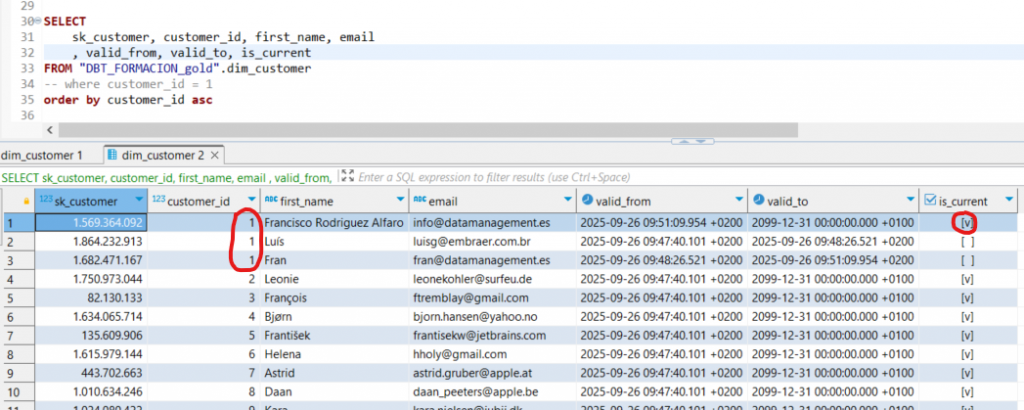Toggle is_current checkbox for Fran row
The image size is (1024, 410).
pyautogui.click(x=966, y=260)
